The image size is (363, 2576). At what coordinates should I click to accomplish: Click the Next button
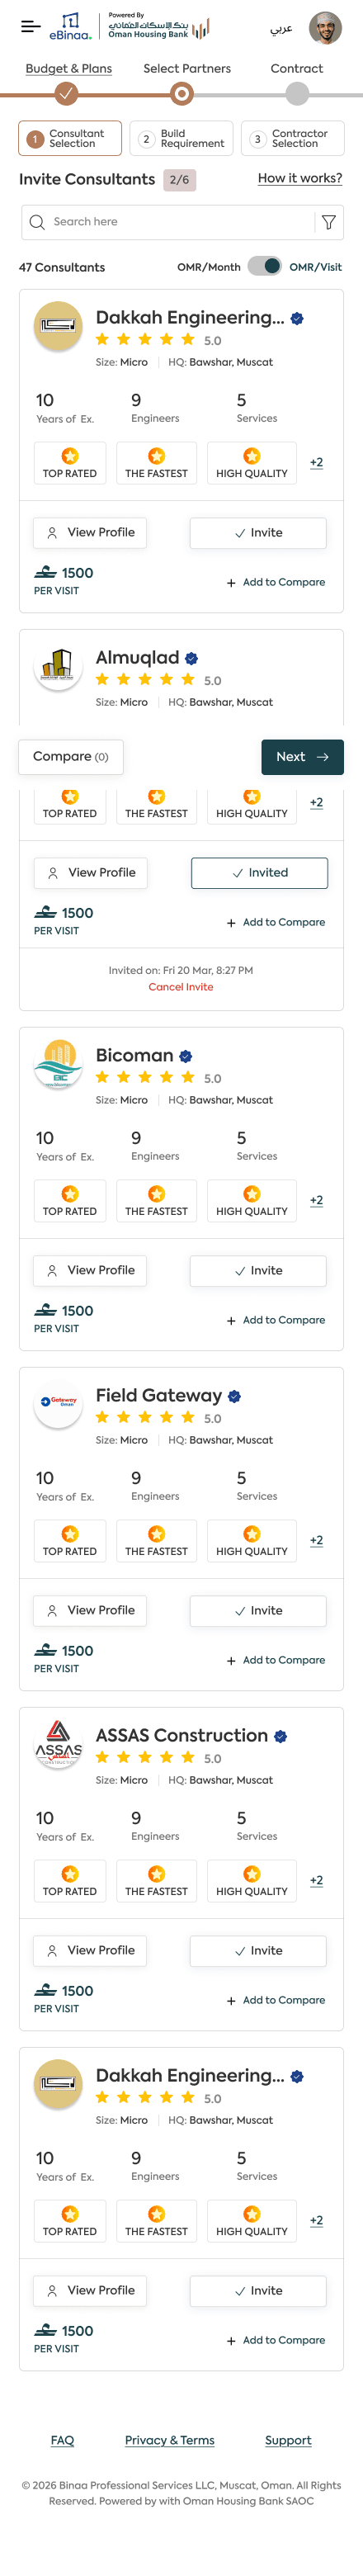(x=302, y=757)
